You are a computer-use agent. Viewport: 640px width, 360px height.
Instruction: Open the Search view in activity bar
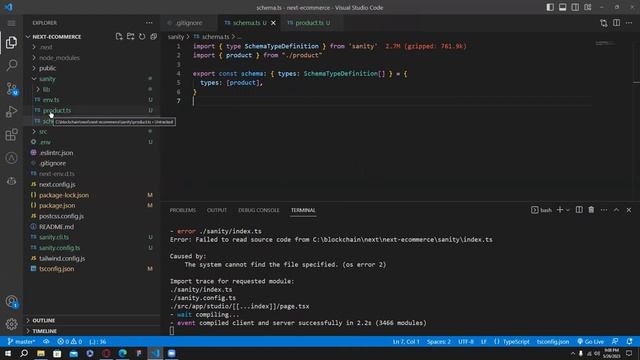11,65
